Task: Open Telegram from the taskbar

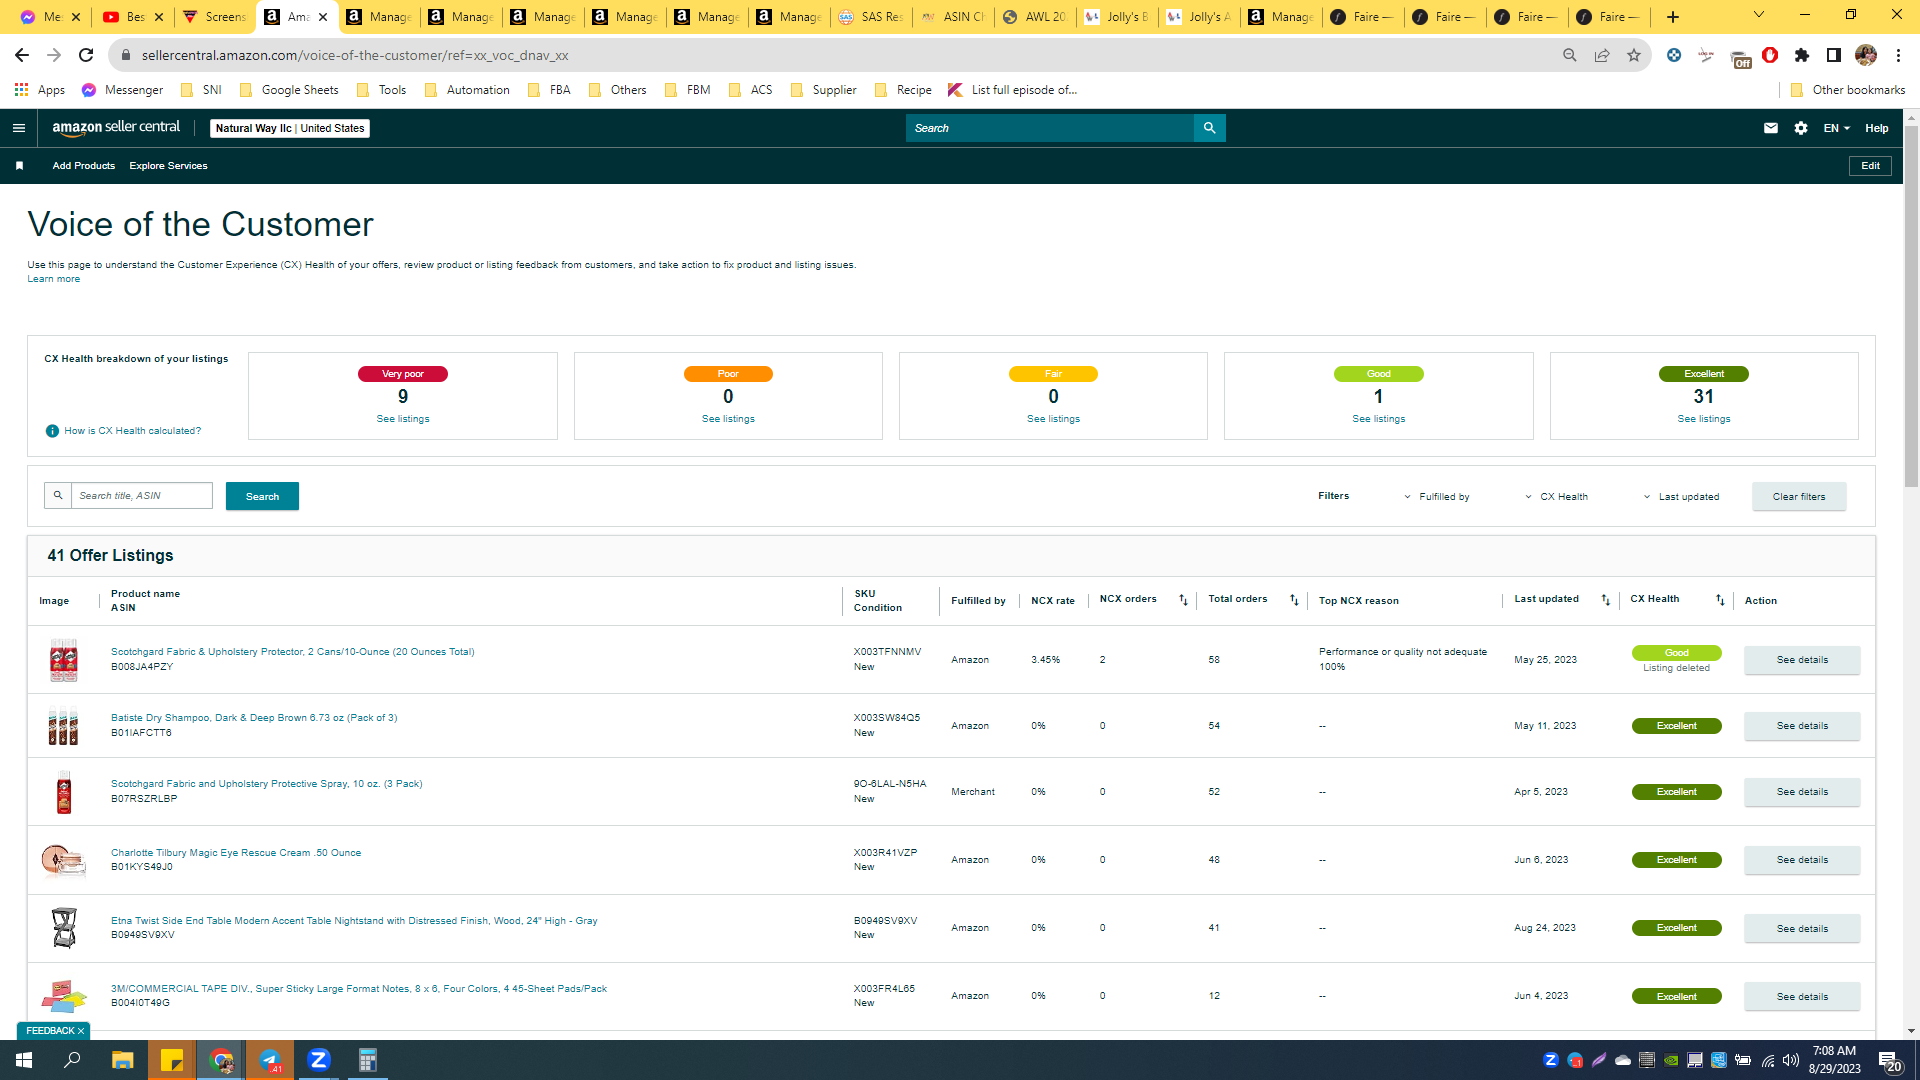Action: pyautogui.click(x=270, y=1060)
